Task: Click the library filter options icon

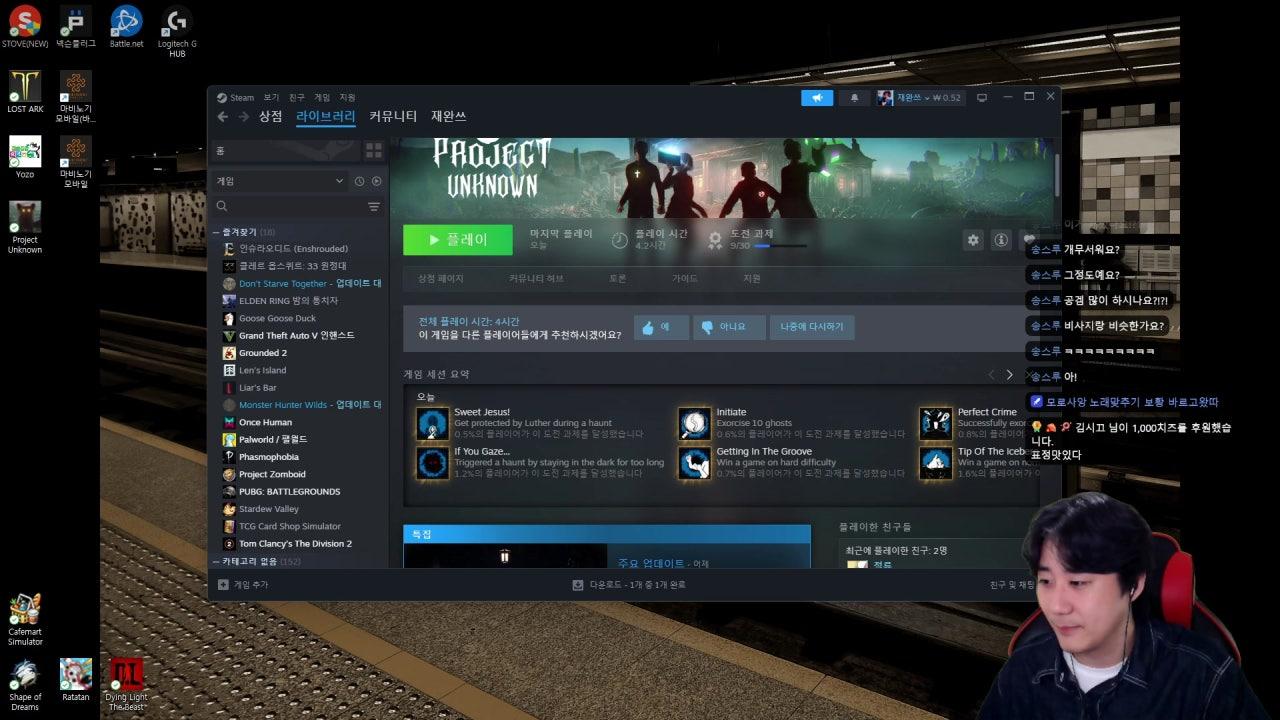Action: [374, 207]
